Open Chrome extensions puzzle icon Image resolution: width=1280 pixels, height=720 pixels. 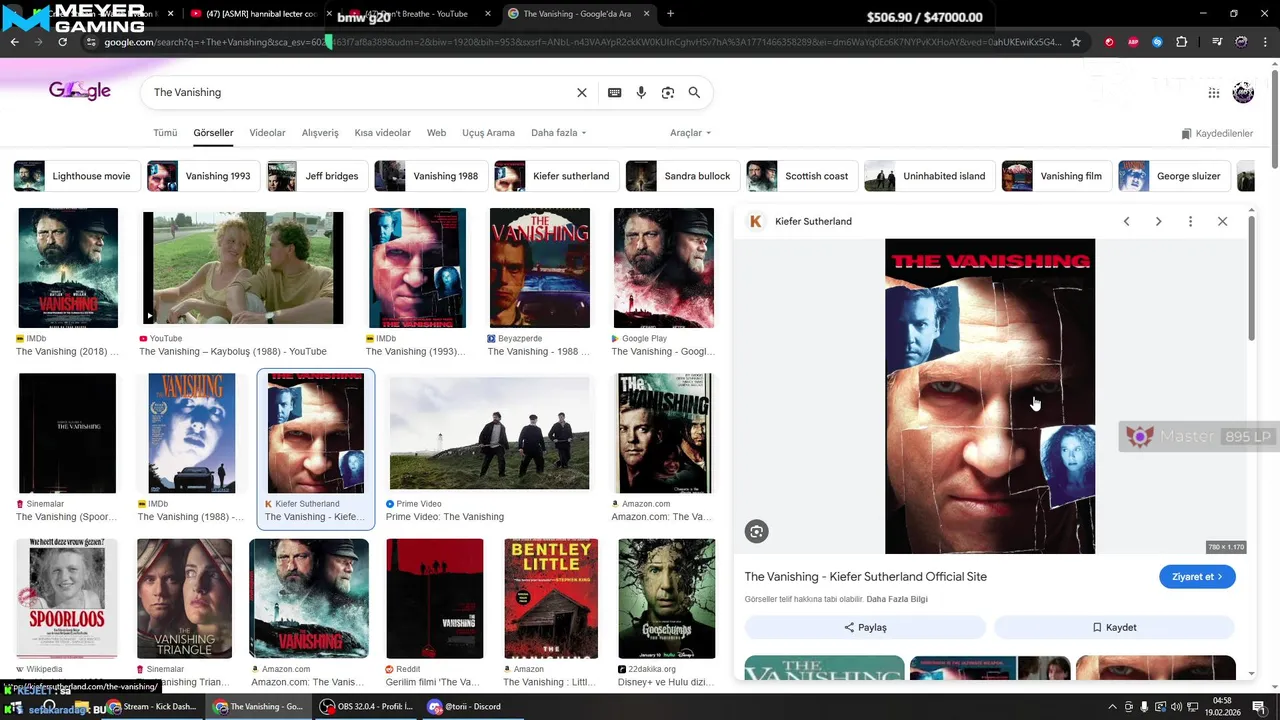tap(1182, 42)
